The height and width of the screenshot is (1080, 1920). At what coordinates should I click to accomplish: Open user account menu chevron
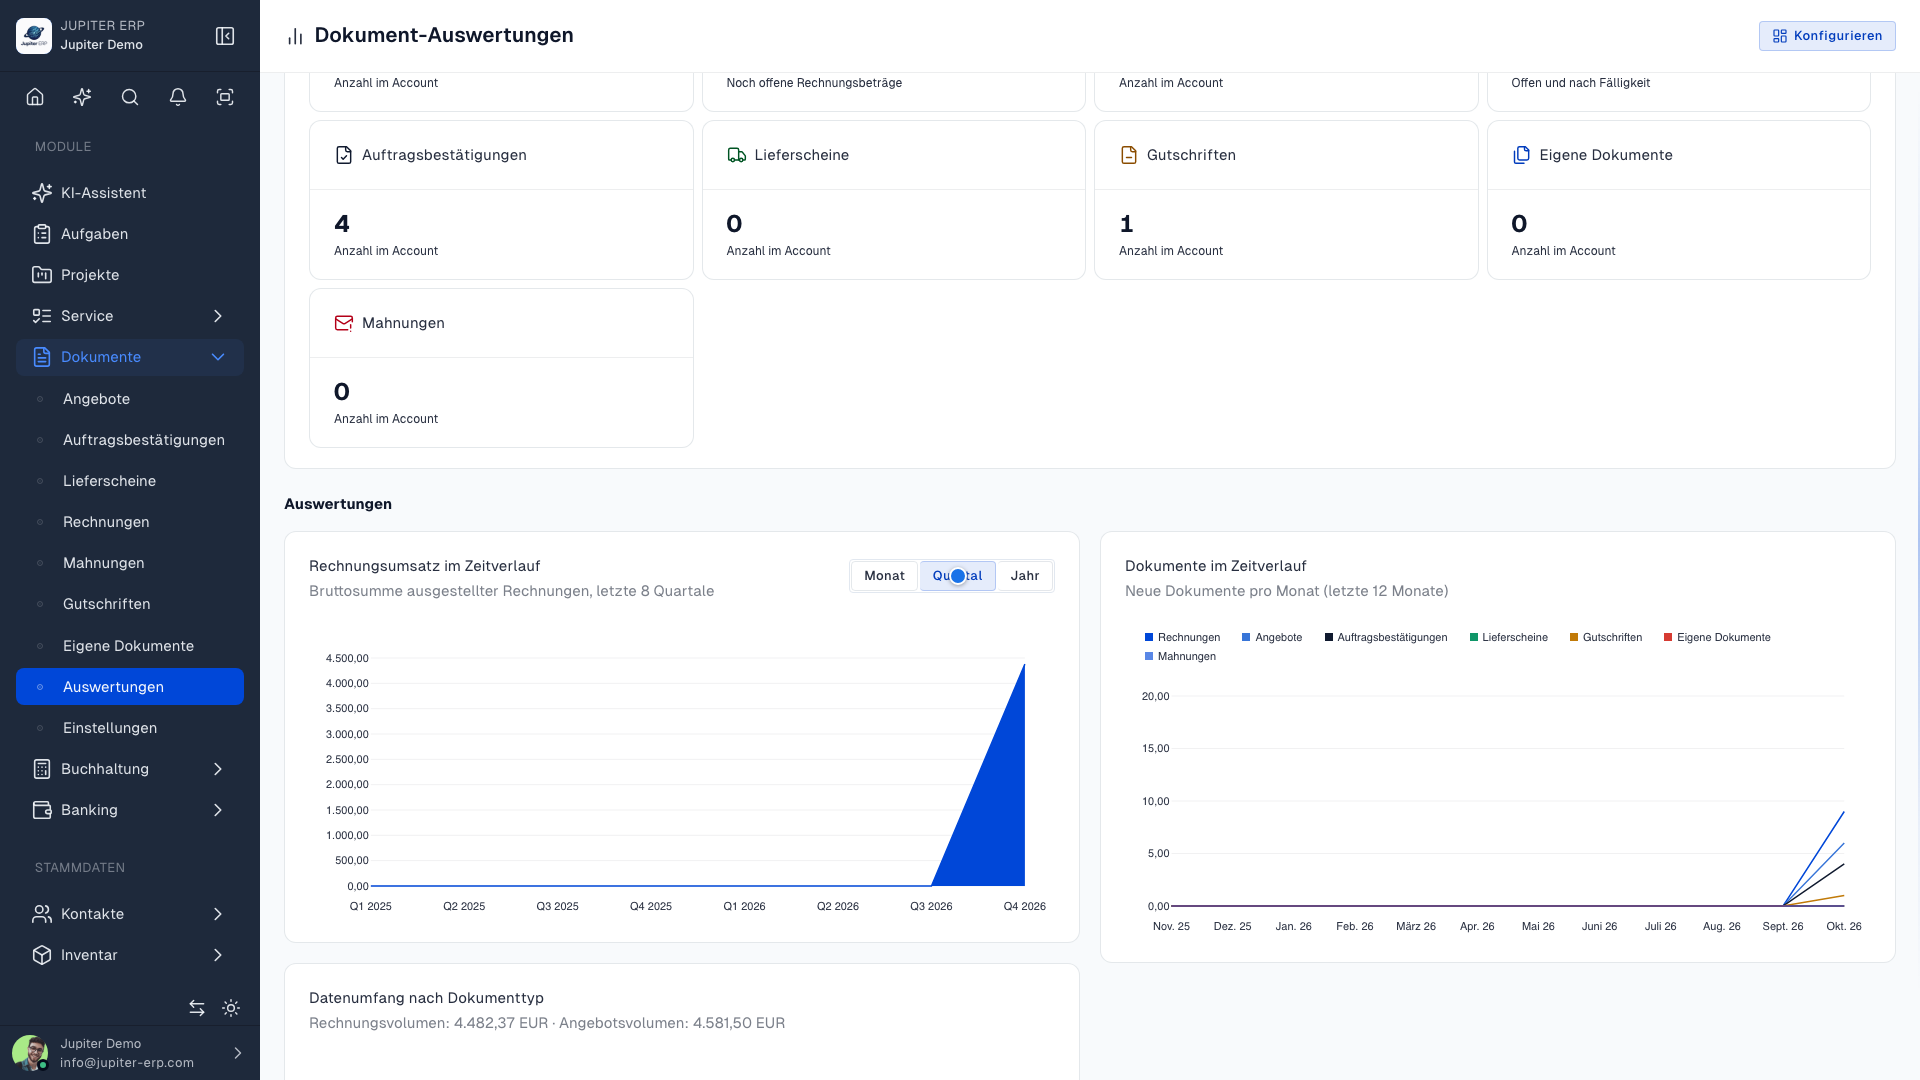tap(237, 1053)
